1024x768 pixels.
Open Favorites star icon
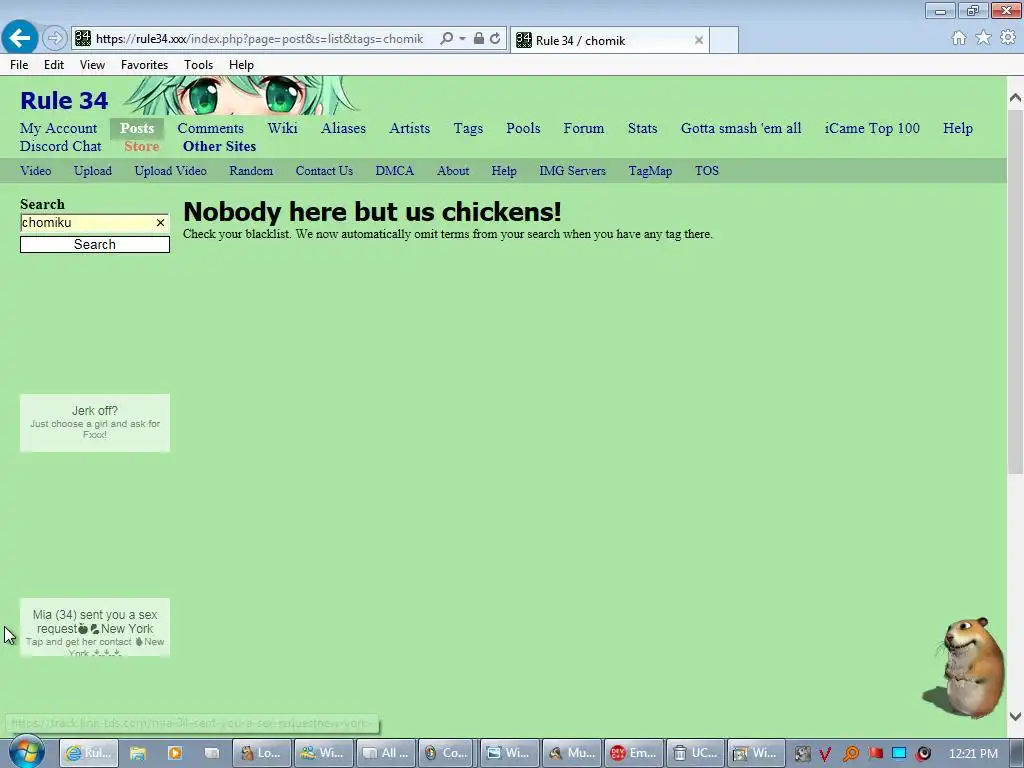[x=983, y=38]
